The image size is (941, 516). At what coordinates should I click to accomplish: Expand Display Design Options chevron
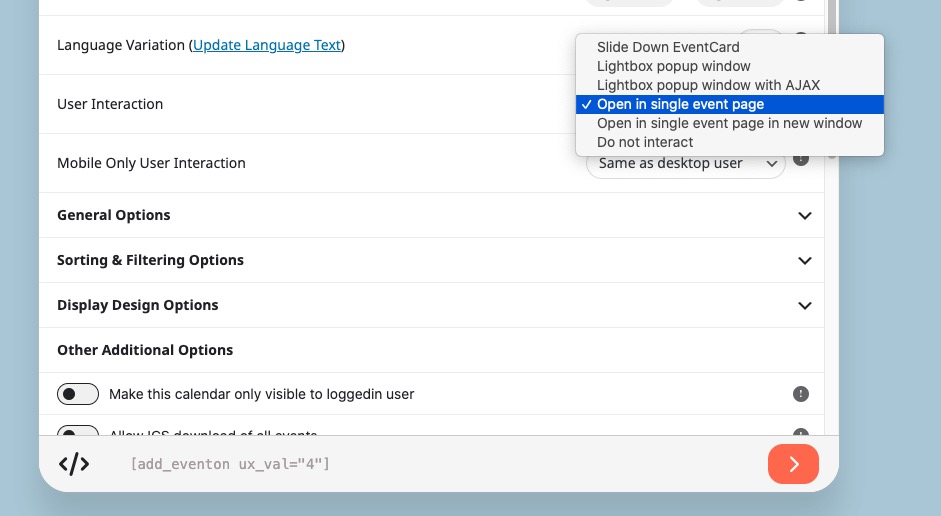coord(805,305)
